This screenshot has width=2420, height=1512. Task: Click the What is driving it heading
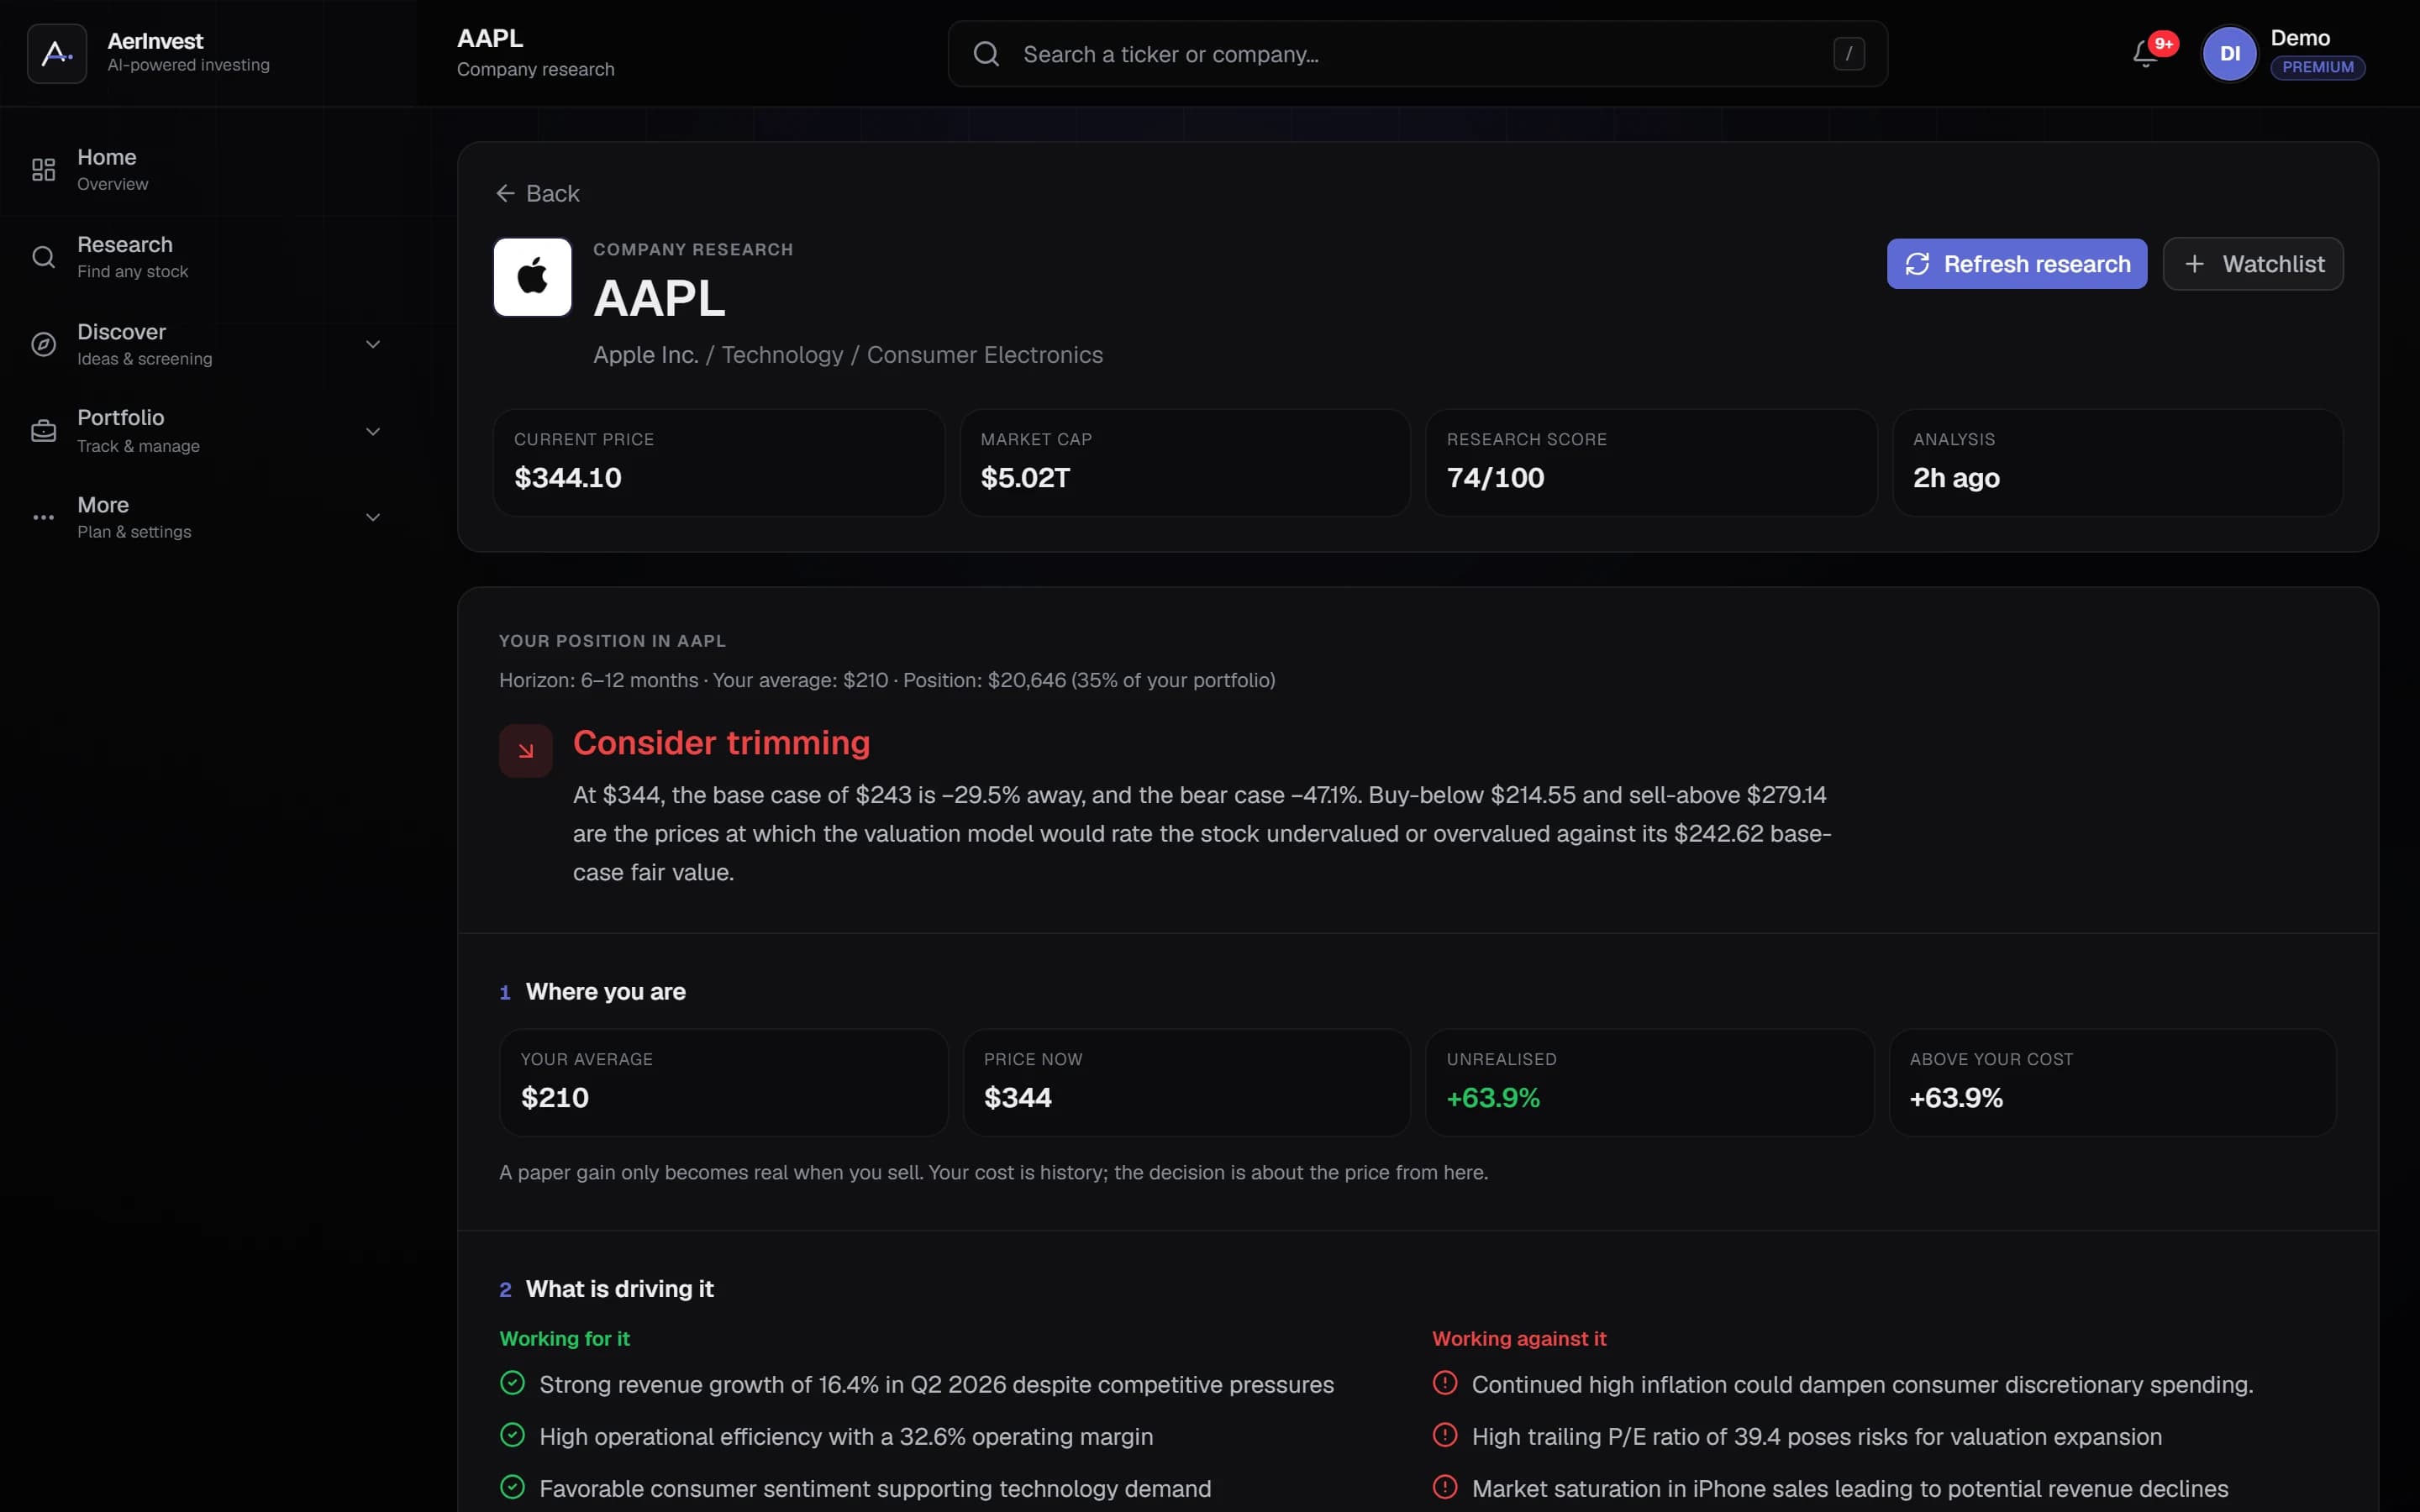point(620,1288)
